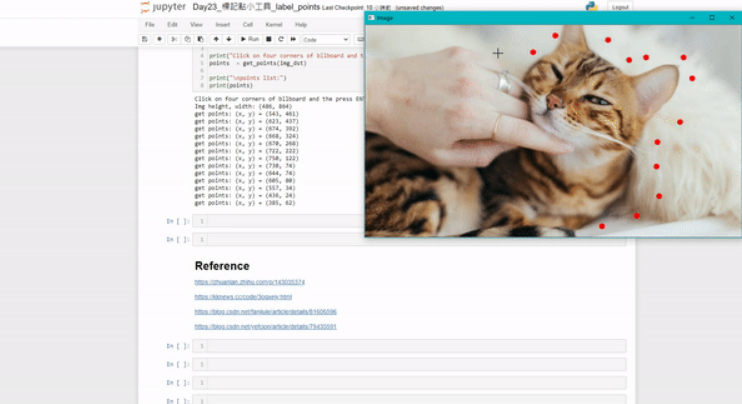This screenshot has height=404, width=742.
Task: Paste cells below using the clipboard icon
Action: coord(201,39)
